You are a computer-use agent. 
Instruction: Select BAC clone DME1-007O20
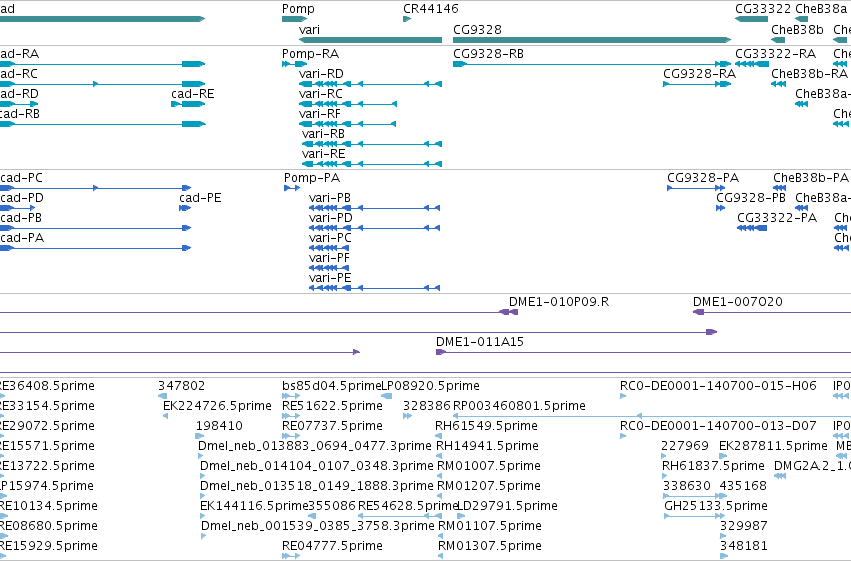click(738, 302)
